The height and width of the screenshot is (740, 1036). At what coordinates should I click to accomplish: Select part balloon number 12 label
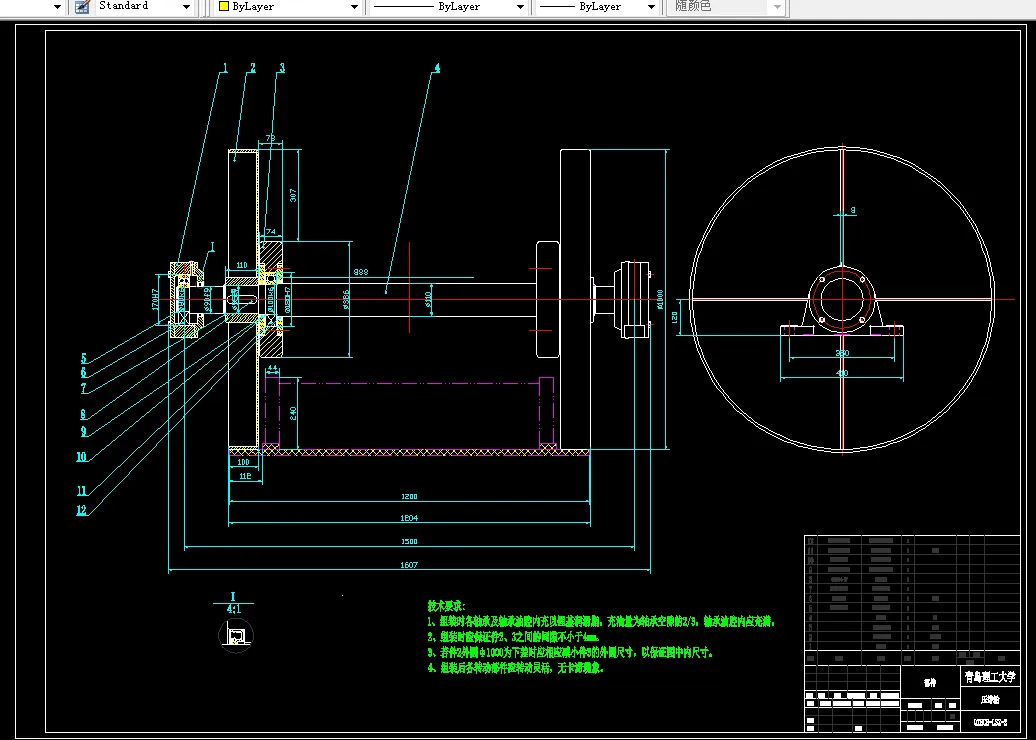(81, 509)
